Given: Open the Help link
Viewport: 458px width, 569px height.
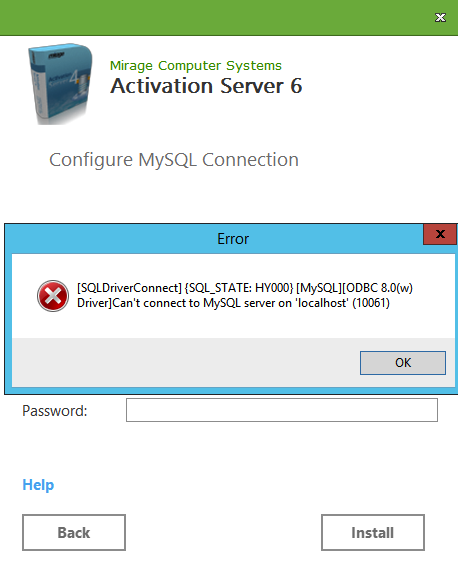Looking at the screenshot, I should [38, 485].
